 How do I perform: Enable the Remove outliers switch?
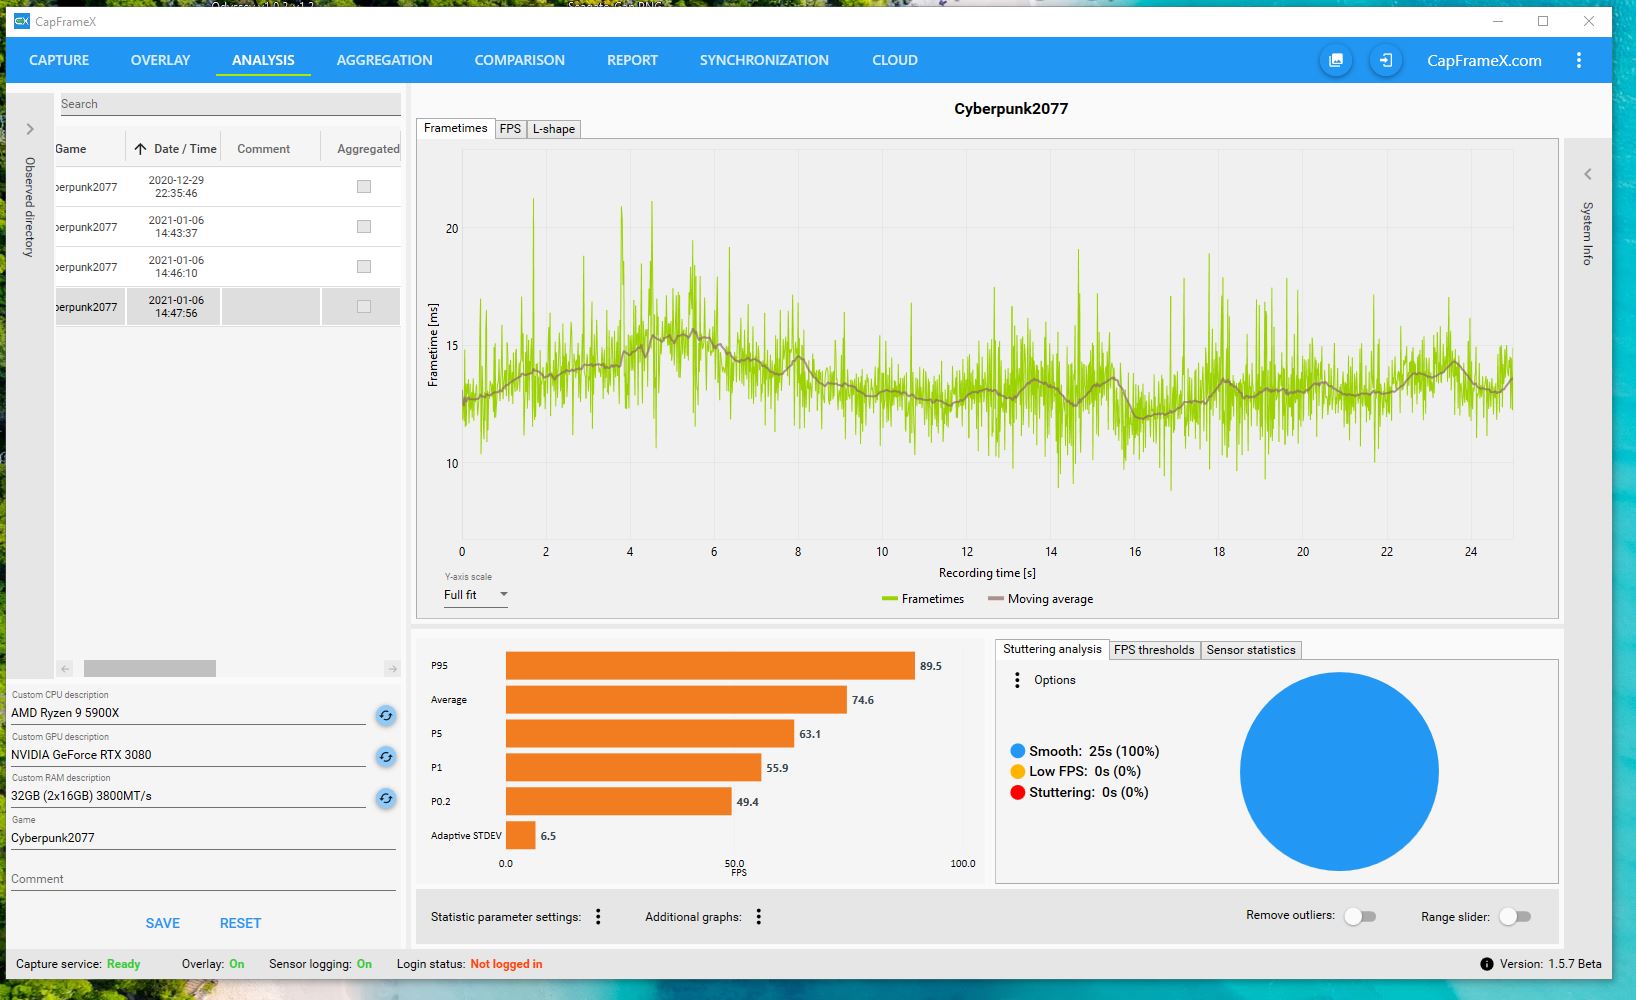1360,917
